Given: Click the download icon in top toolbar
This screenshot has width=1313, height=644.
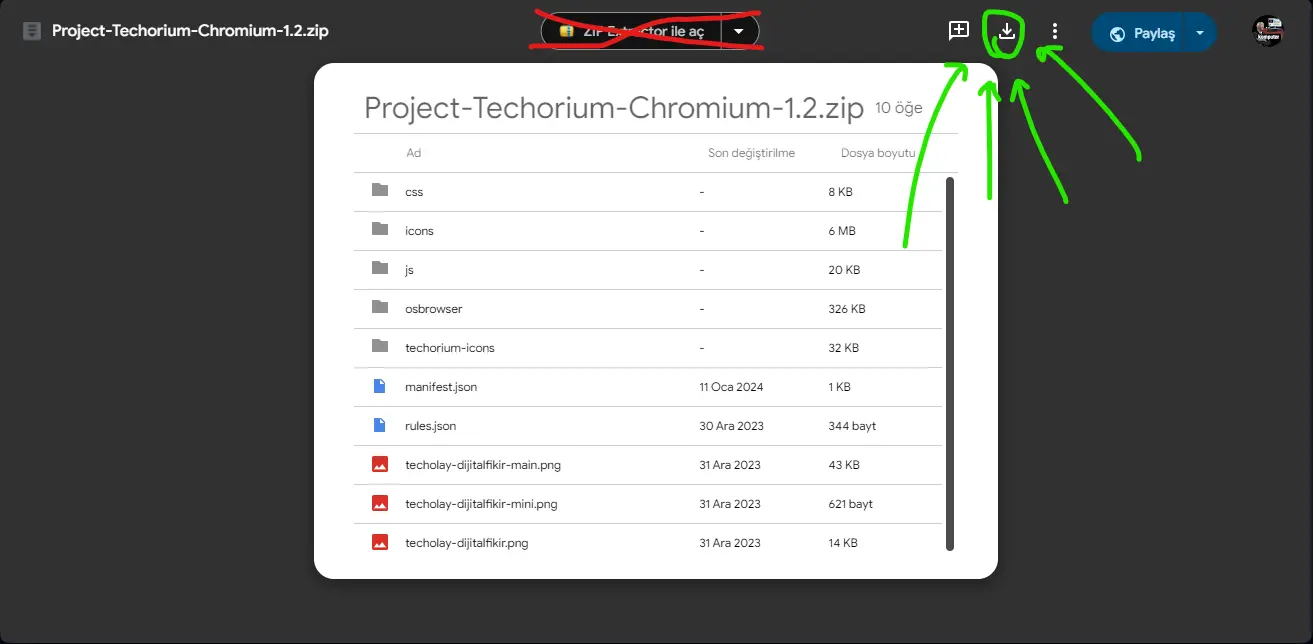Looking at the screenshot, I should tap(1007, 31).
